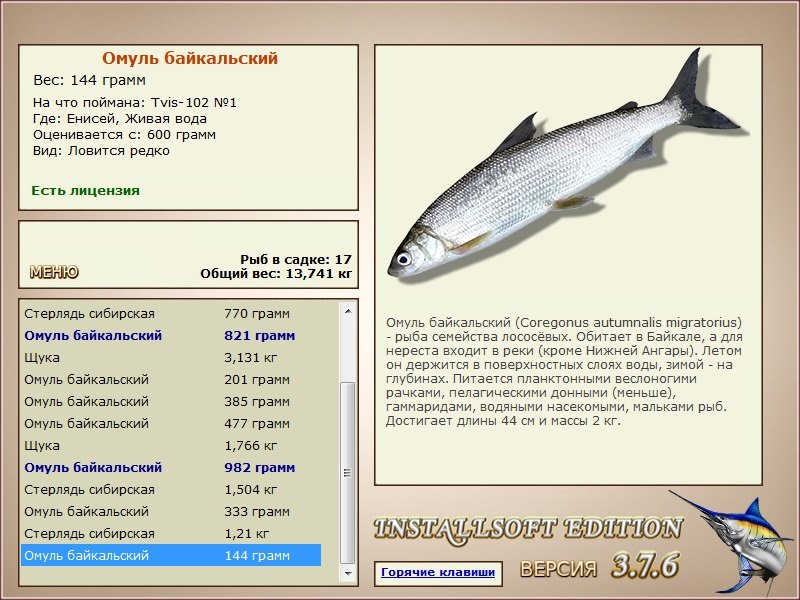Select Щука 3,131 кг row
The height and width of the screenshot is (600, 800).
(x=171, y=358)
